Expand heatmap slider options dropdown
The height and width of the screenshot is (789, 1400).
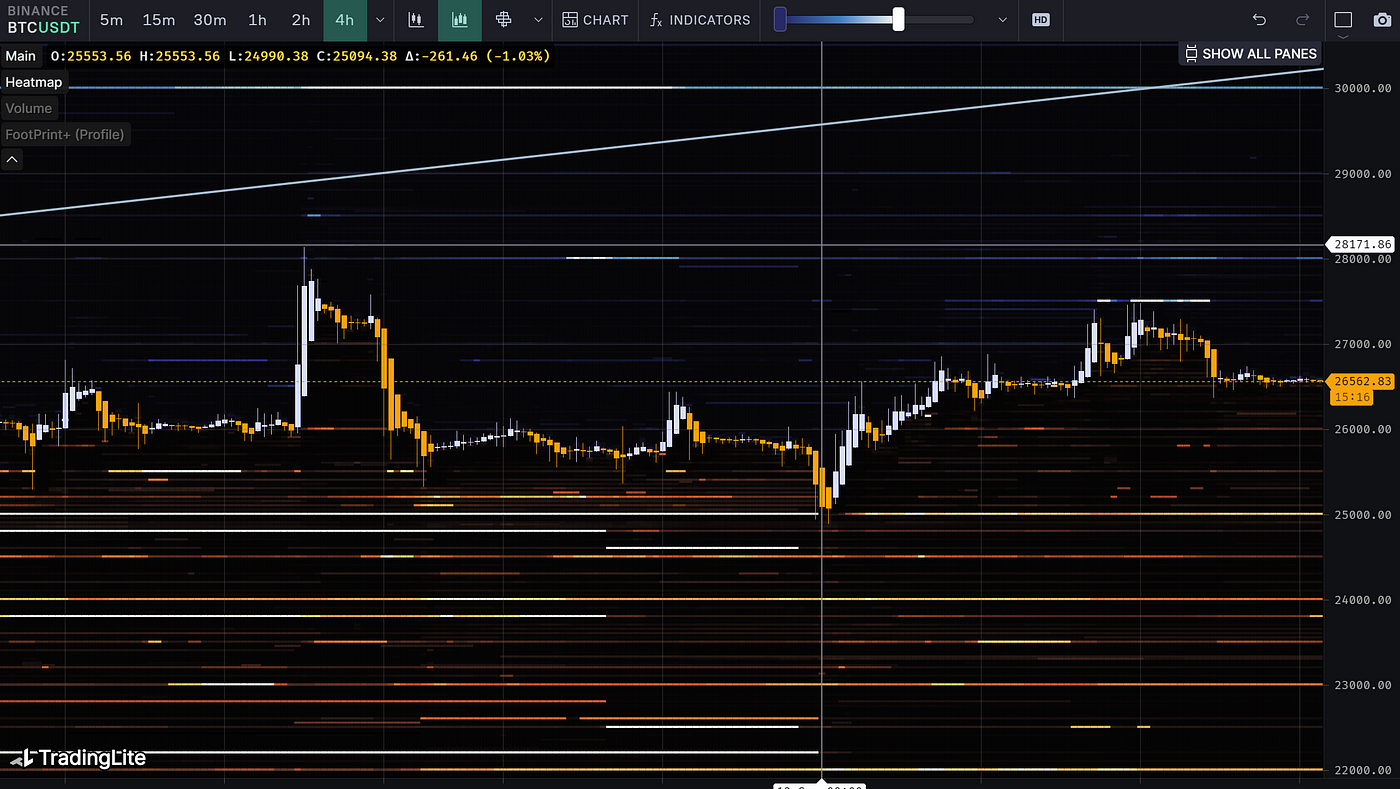pyautogui.click(x=1003, y=20)
